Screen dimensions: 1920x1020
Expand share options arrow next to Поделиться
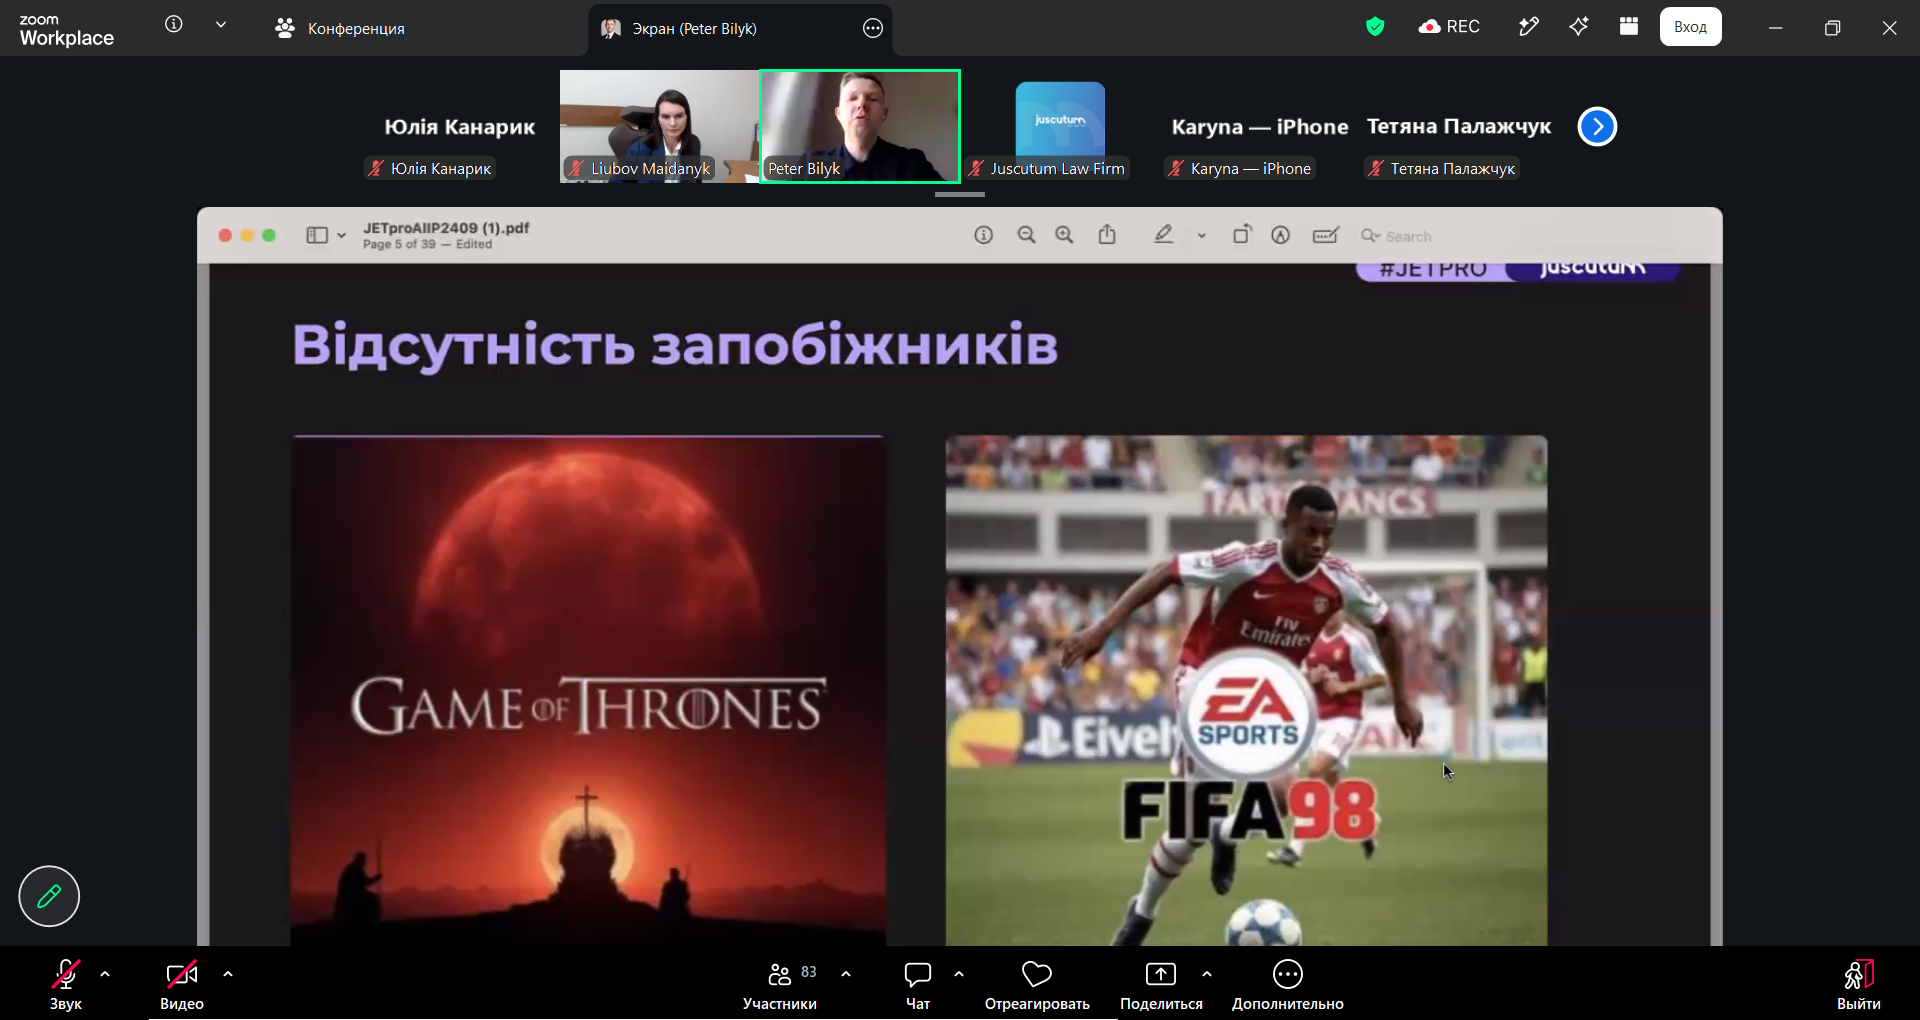click(x=1207, y=974)
